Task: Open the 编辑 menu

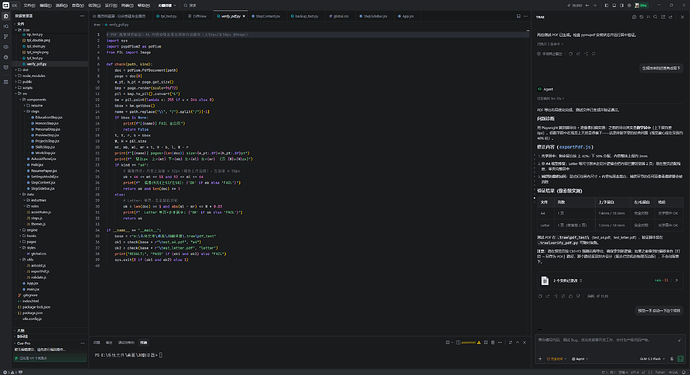Action: 45,5
